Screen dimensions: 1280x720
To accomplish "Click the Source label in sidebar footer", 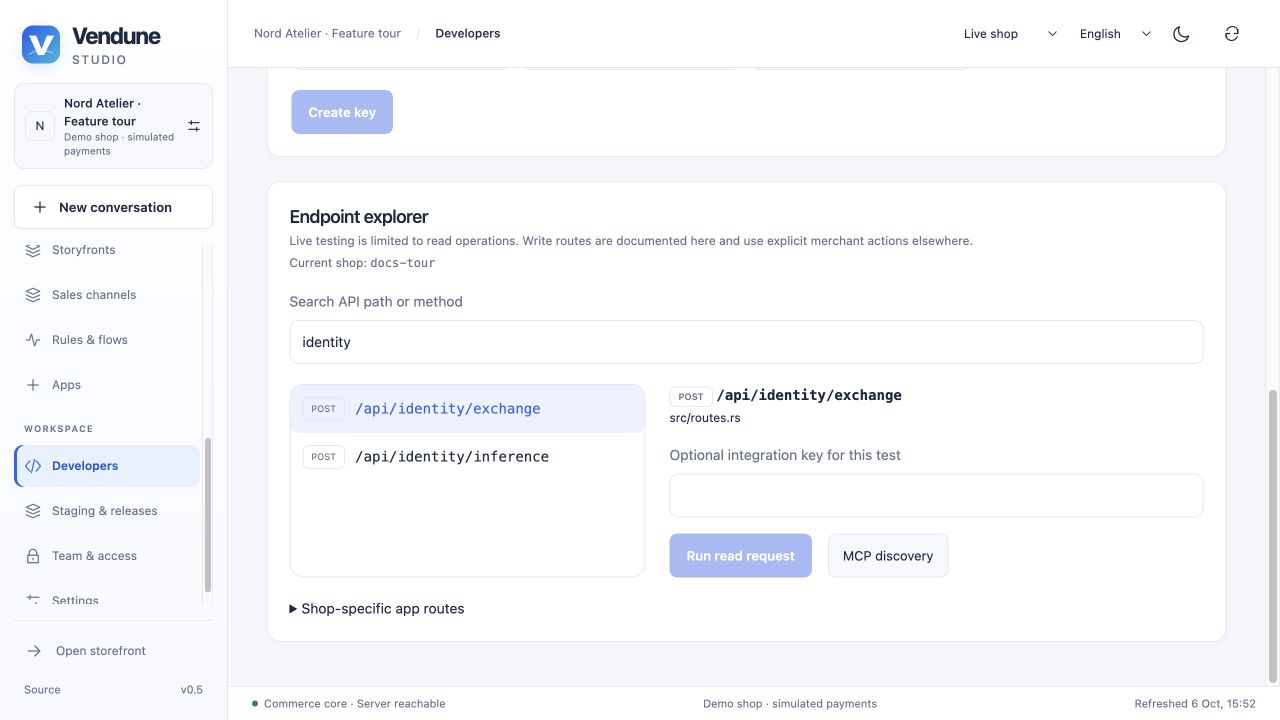I will tap(42, 690).
